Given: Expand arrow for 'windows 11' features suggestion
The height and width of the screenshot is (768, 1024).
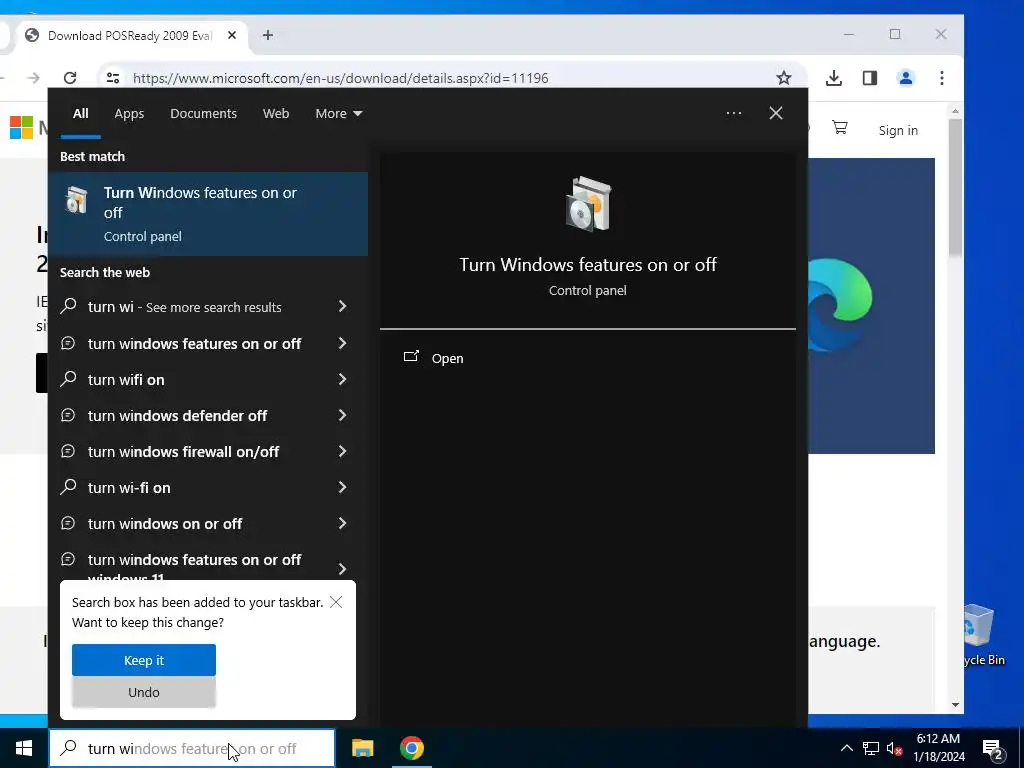Looking at the screenshot, I should pos(342,569).
